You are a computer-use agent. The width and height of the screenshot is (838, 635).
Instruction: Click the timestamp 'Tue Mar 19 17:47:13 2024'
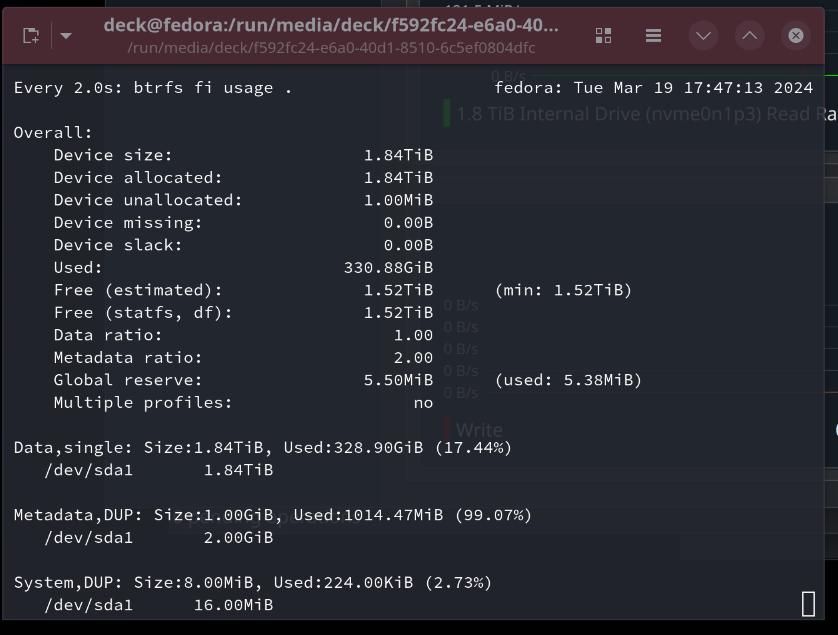click(693, 88)
